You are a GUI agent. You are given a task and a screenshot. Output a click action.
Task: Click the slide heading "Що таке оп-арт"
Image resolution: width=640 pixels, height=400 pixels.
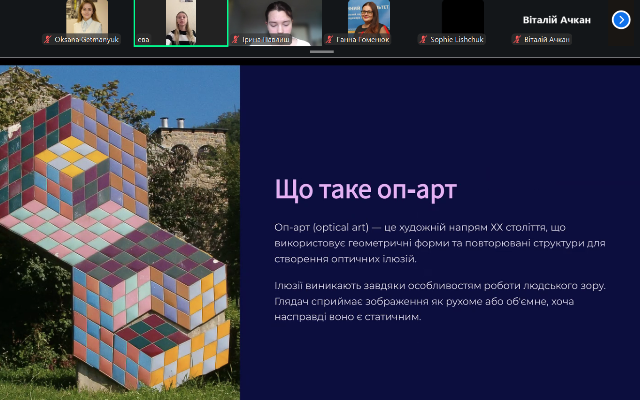pos(366,190)
